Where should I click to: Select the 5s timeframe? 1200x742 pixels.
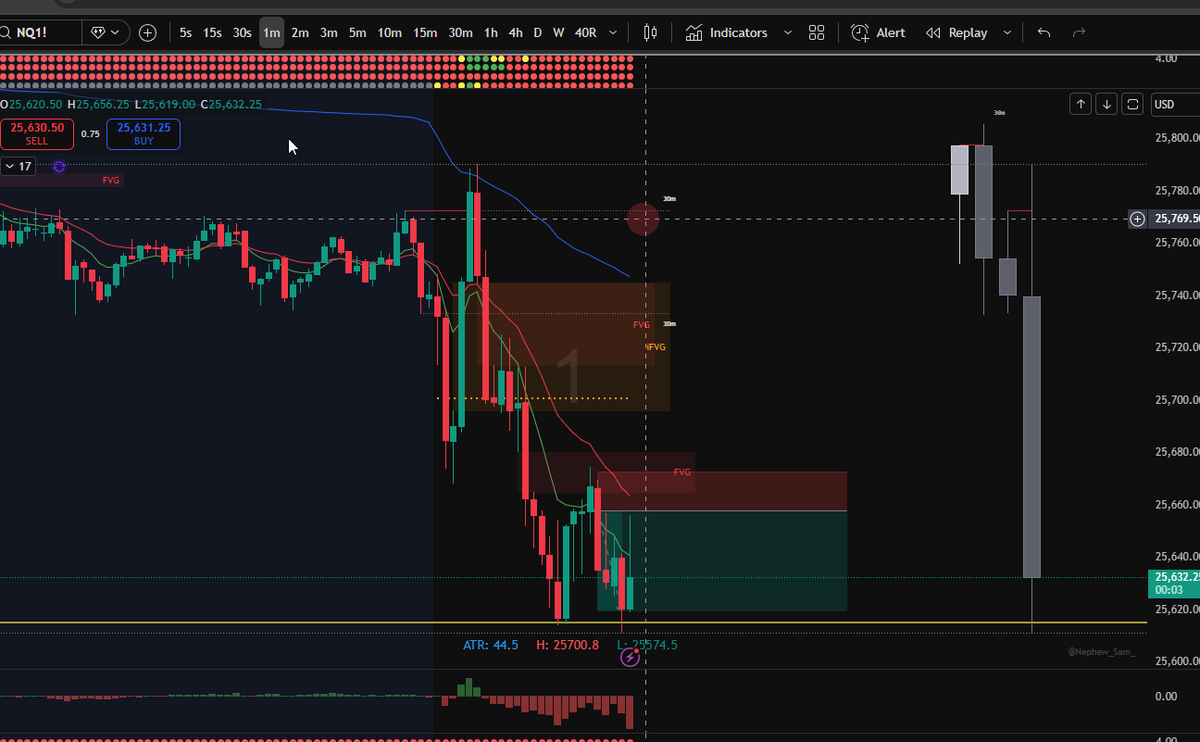(186, 33)
